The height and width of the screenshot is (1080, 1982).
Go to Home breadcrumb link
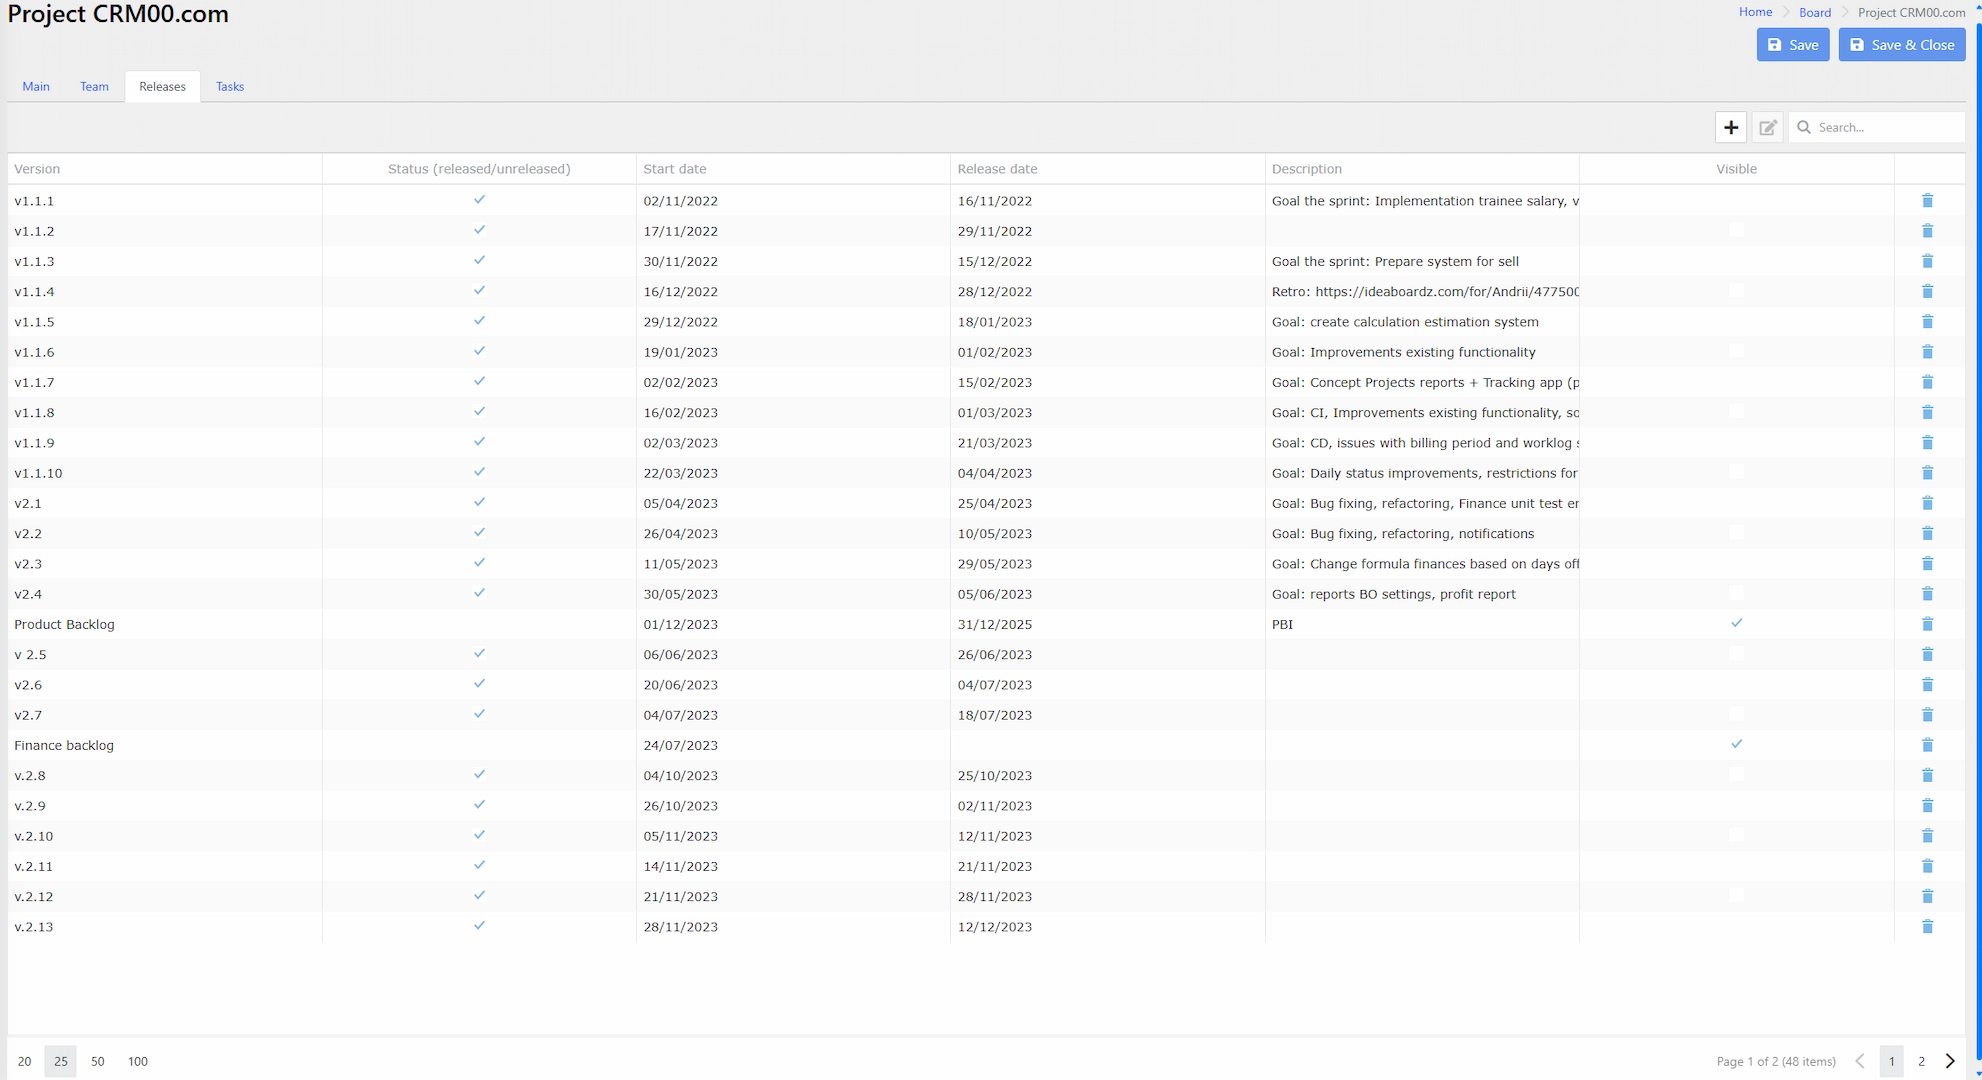pos(1755,13)
